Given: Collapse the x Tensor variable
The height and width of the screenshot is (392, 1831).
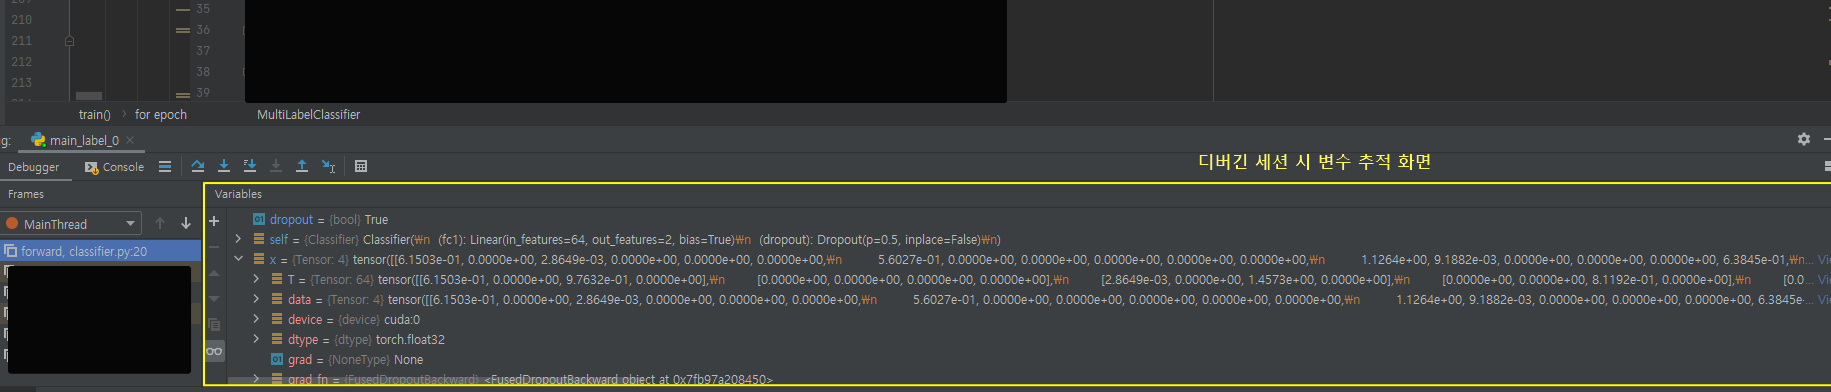Looking at the screenshot, I should pyautogui.click(x=238, y=259).
